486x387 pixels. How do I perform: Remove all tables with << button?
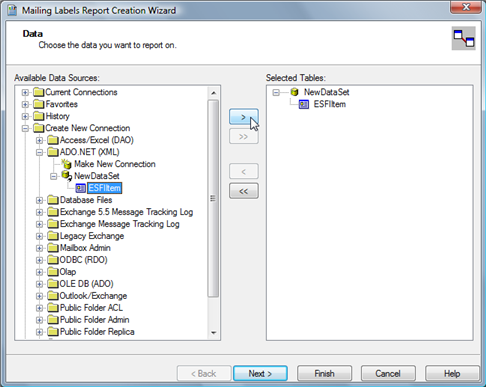click(x=244, y=191)
